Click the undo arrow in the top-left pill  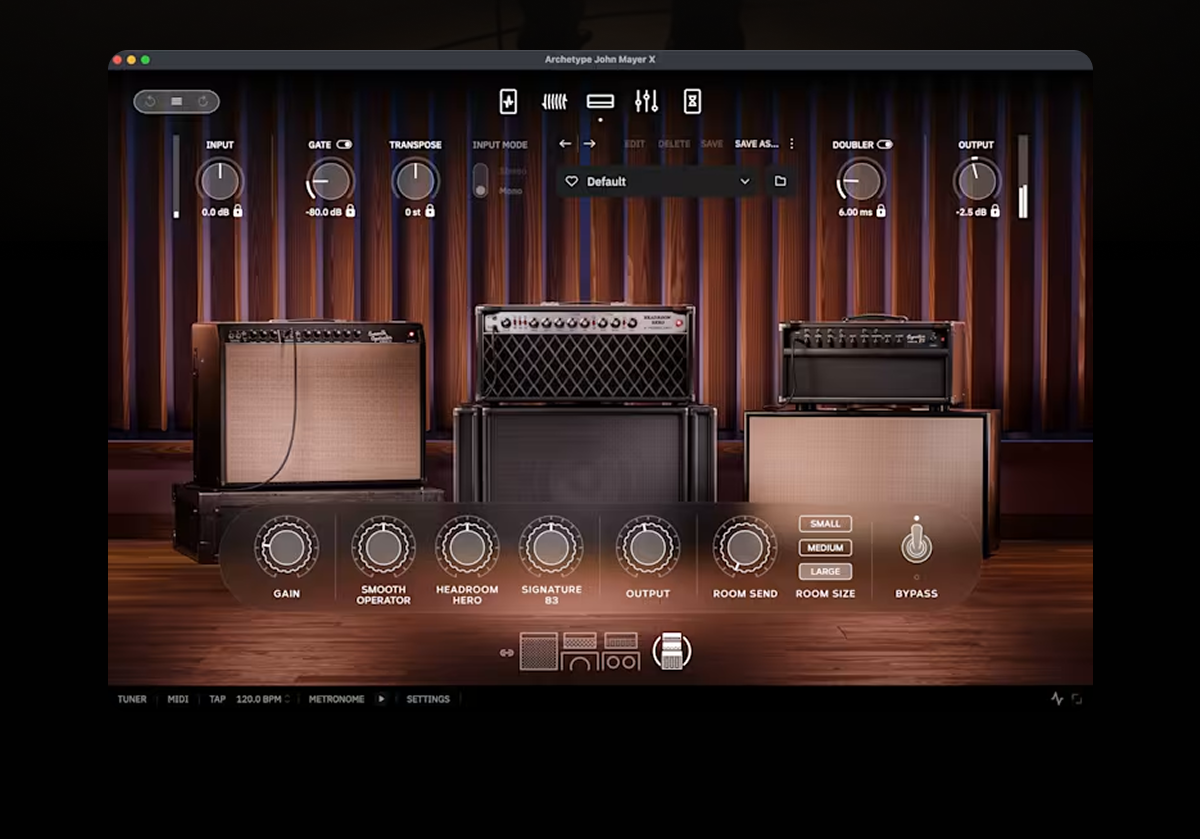(150, 102)
